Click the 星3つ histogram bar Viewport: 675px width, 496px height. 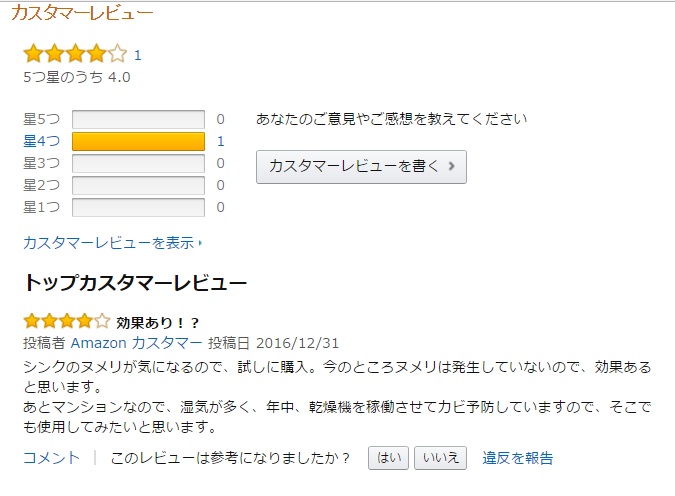[x=138, y=164]
